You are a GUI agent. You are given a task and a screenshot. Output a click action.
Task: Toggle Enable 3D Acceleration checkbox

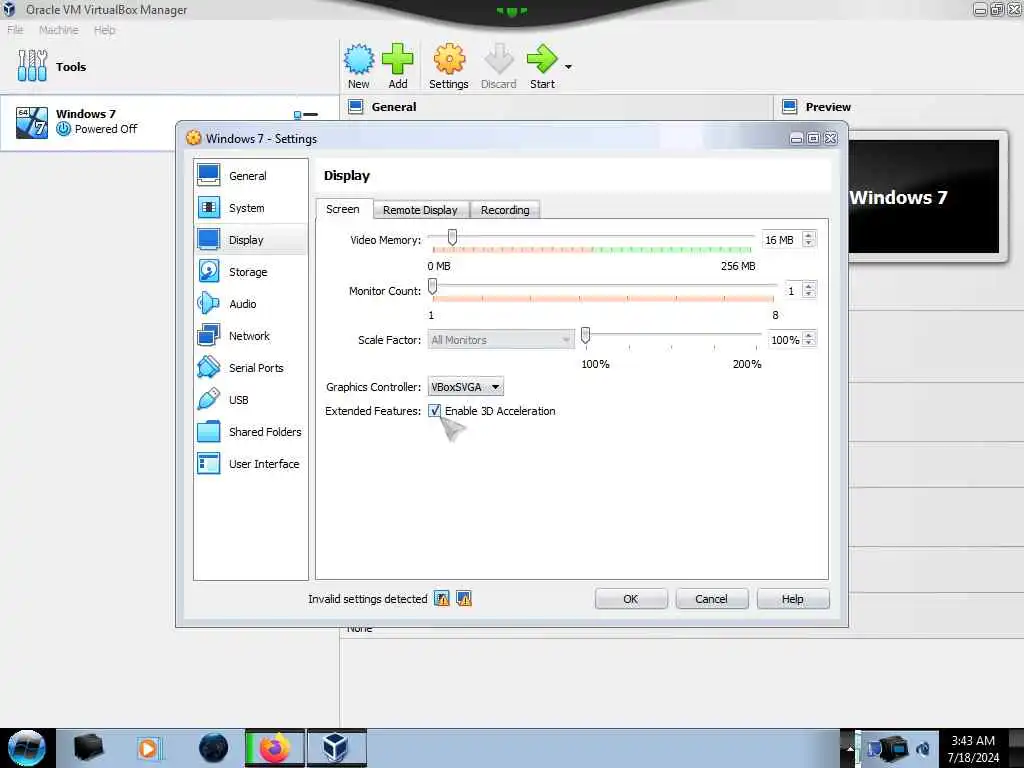434,411
